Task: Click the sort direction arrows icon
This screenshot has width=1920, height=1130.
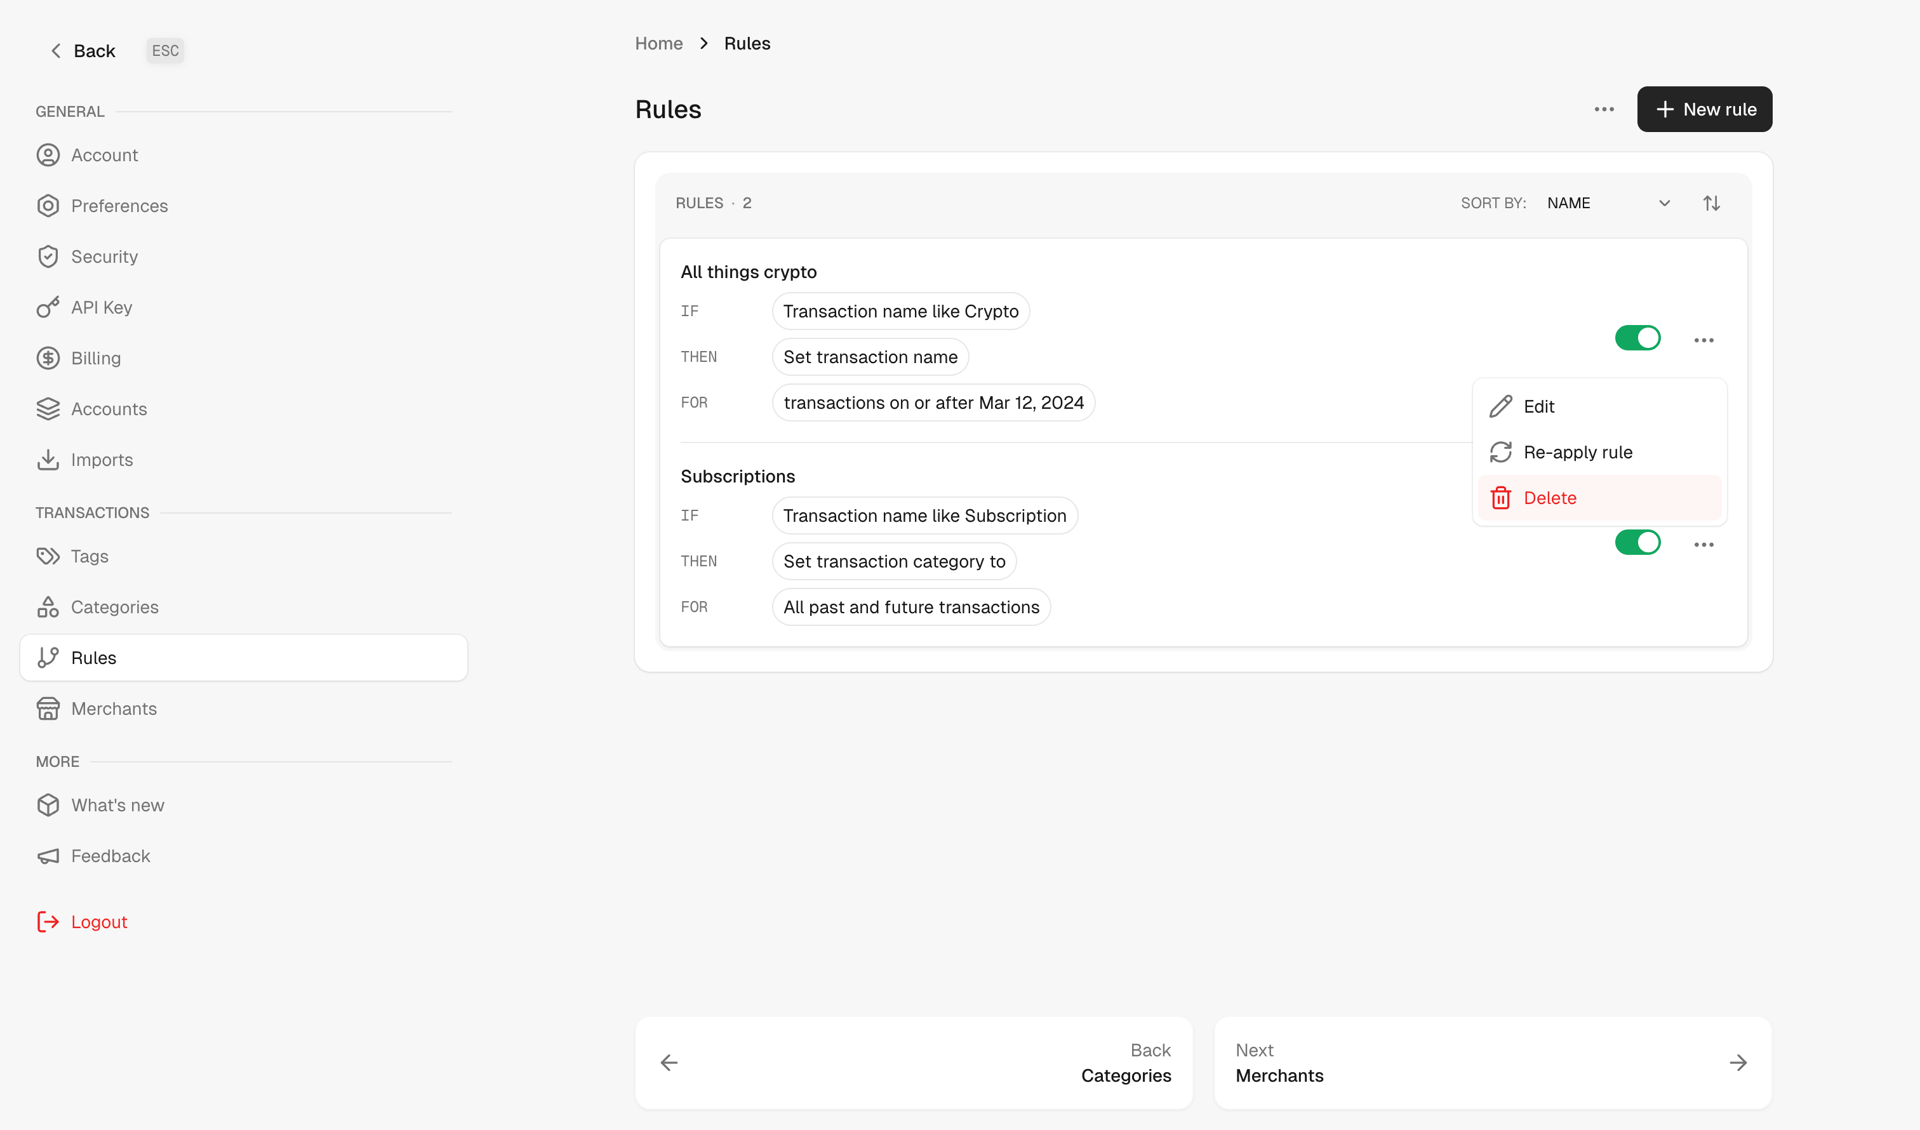Action: (1711, 202)
